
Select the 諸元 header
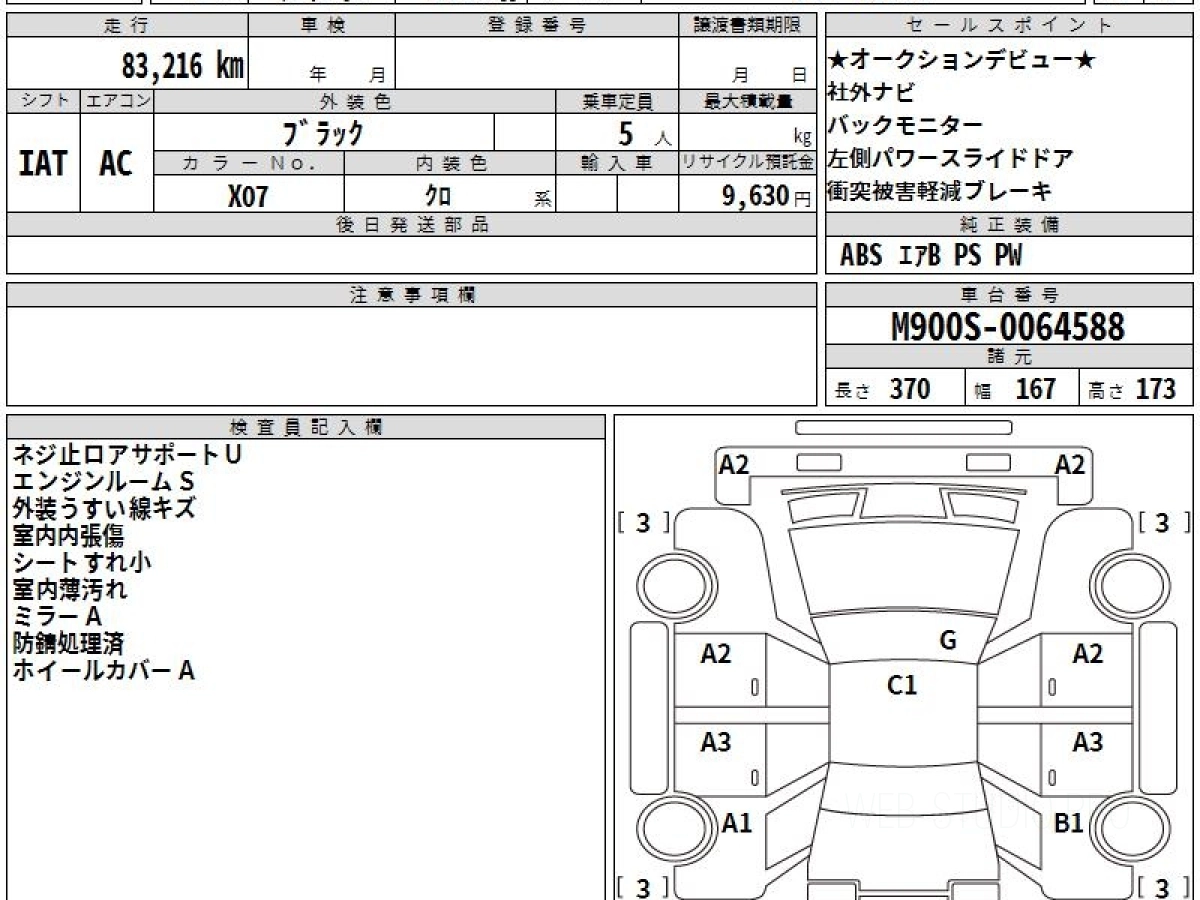1010,357
